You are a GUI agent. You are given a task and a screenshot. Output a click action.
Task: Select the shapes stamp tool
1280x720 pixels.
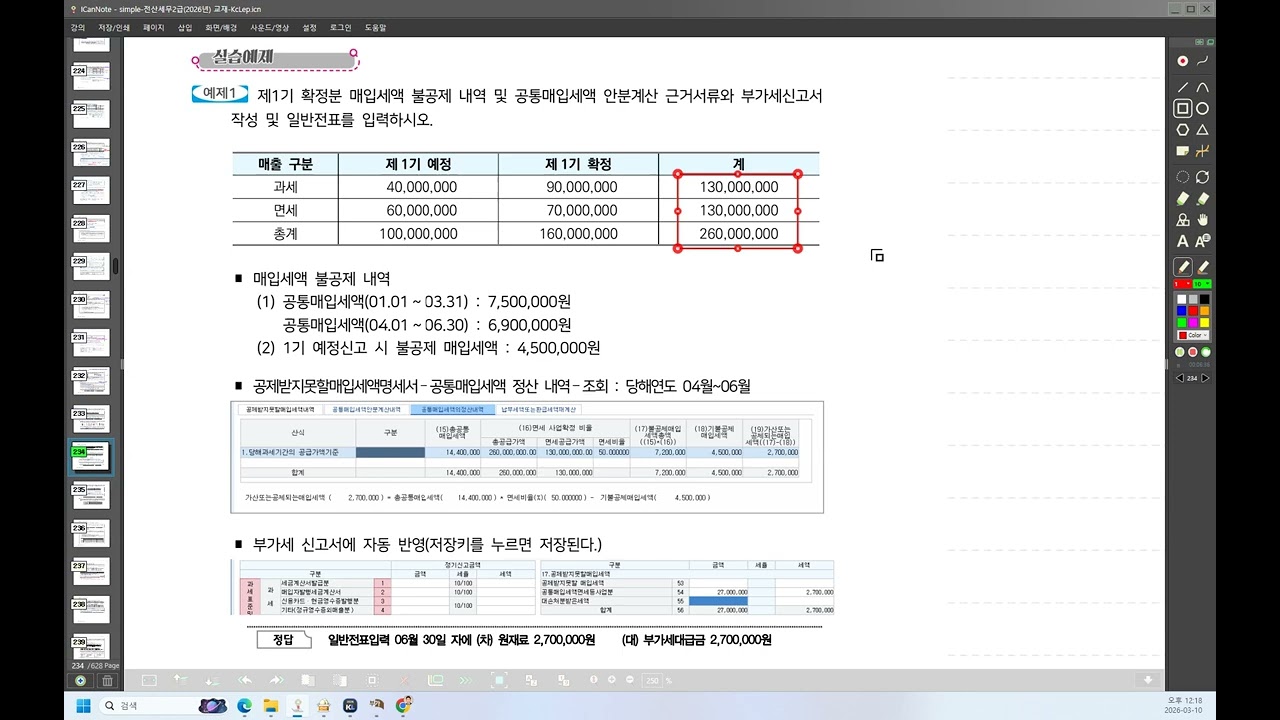point(1183,220)
